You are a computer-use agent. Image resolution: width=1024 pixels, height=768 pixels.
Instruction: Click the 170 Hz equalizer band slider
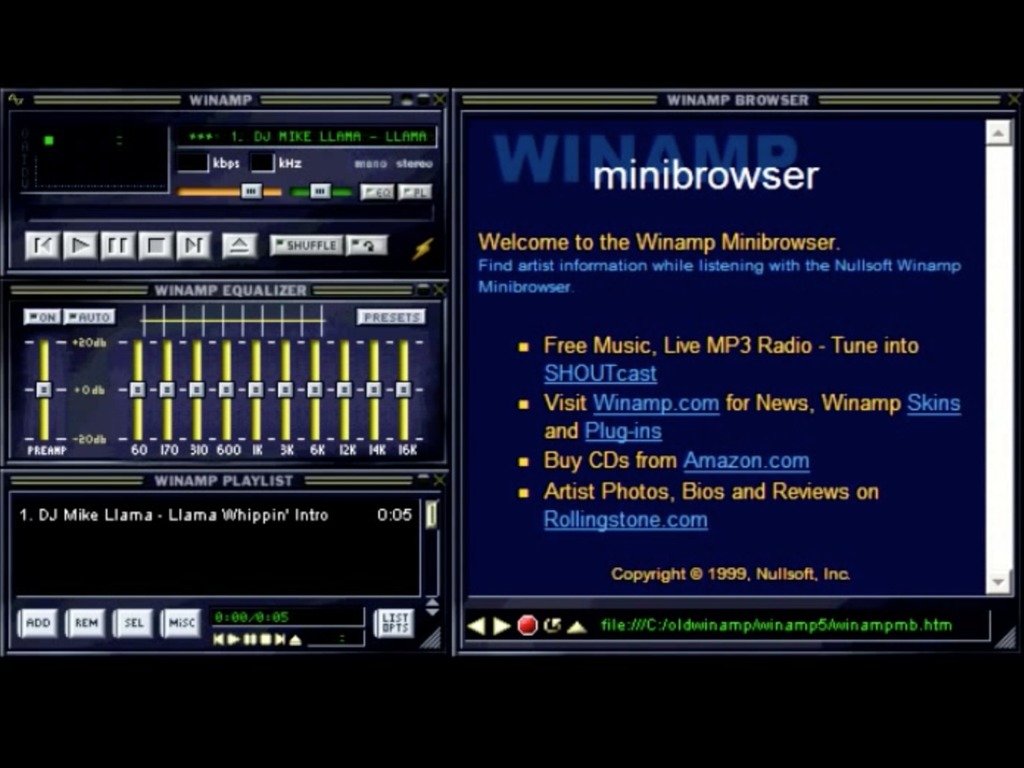click(167, 390)
